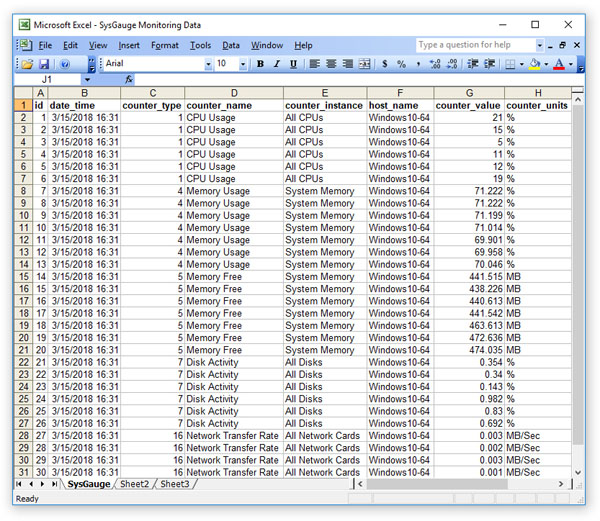Click cell with value 474.035
Viewport: 600px width, 521px height.
tap(469, 350)
